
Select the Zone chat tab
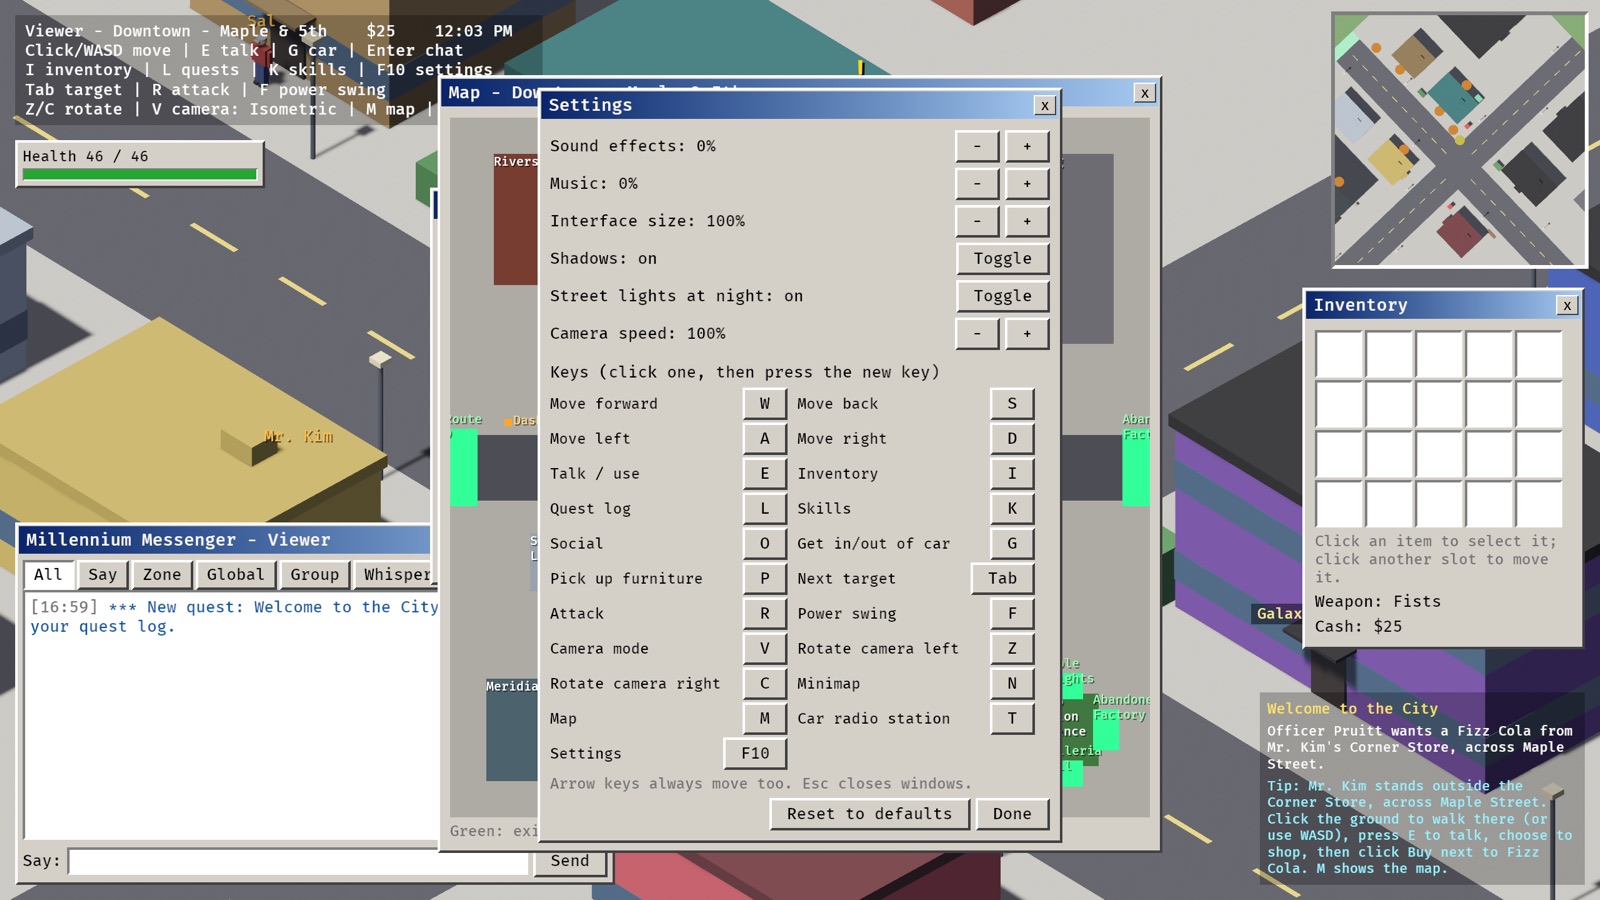pyautogui.click(x=162, y=575)
